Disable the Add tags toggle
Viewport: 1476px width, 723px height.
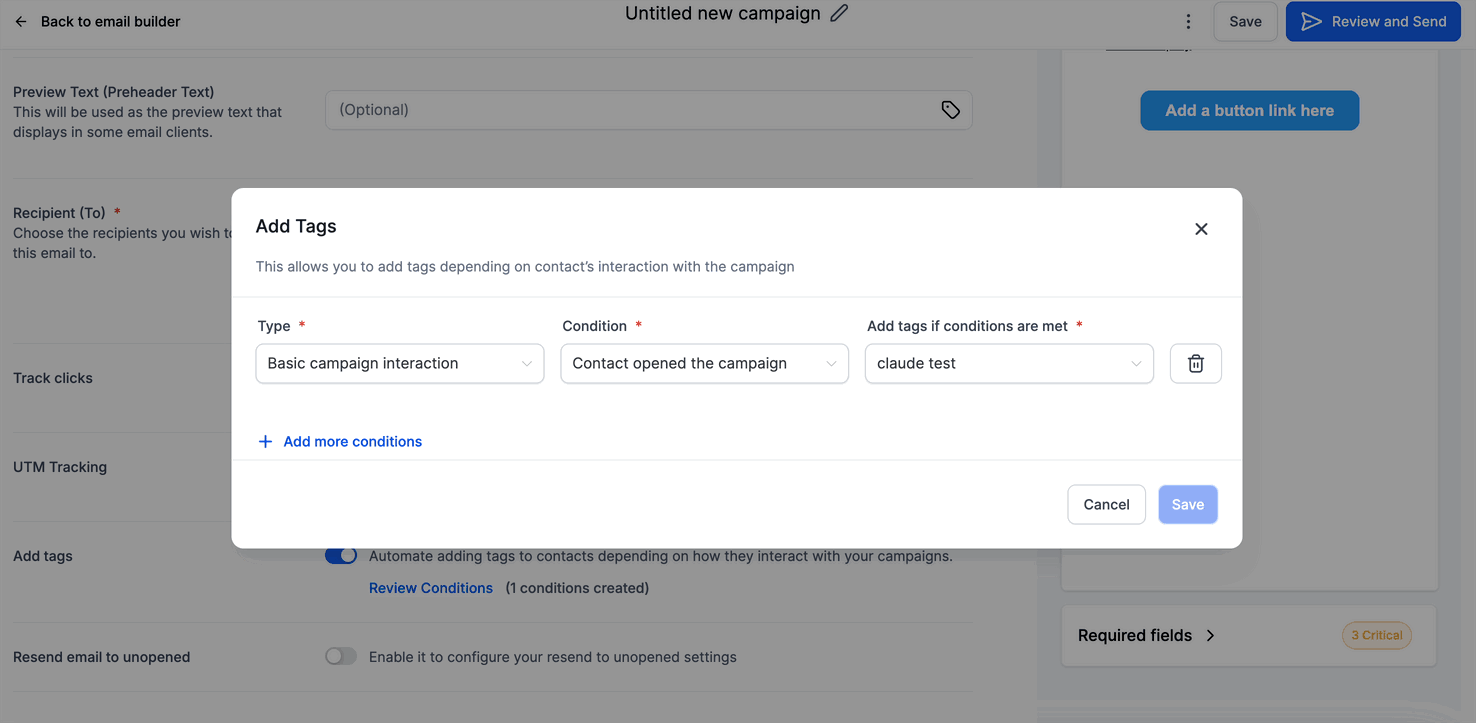pyautogui.click(x=341, y=556)
